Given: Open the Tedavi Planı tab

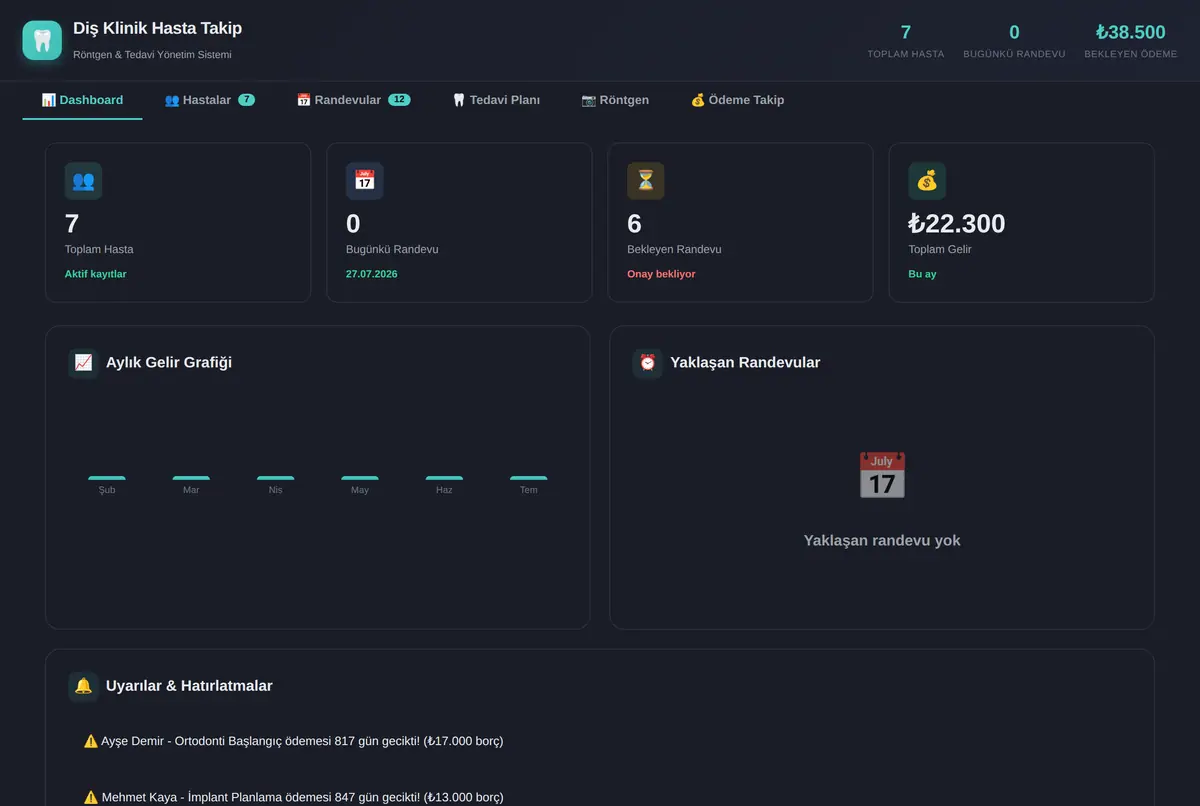Looking at the screenshot, I should pos(496,100).
